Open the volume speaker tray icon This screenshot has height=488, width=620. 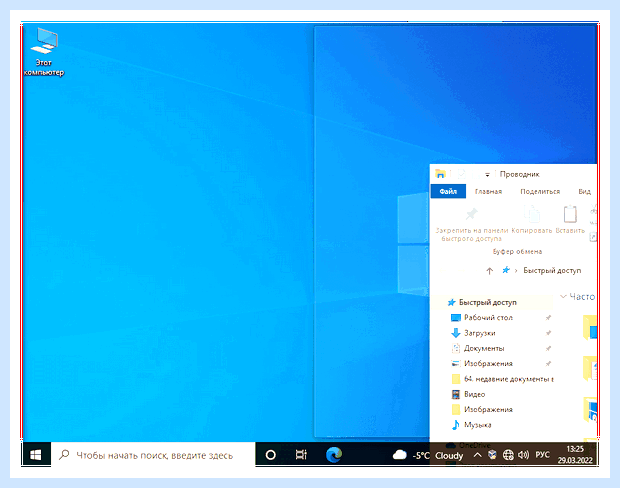click(524, 455)
